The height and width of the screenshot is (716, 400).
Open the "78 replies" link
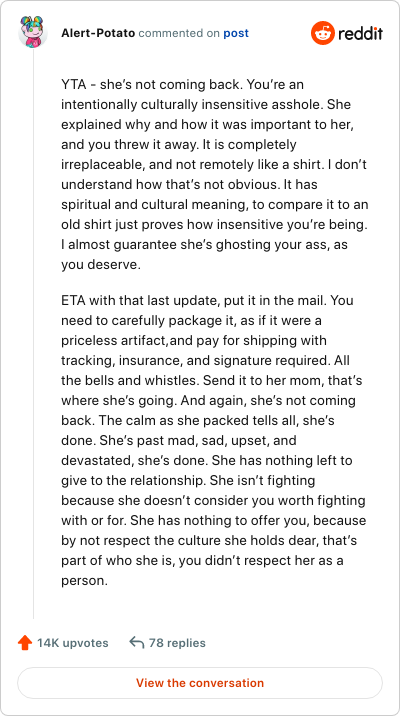177,643
